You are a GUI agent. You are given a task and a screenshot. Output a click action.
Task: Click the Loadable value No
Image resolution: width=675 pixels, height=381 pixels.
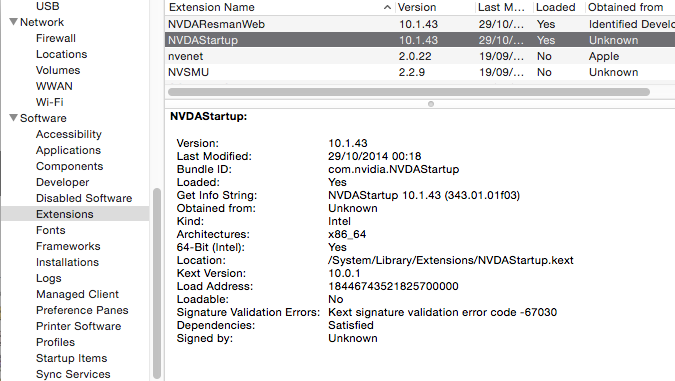pyautogui.click(x=335, y=299)
